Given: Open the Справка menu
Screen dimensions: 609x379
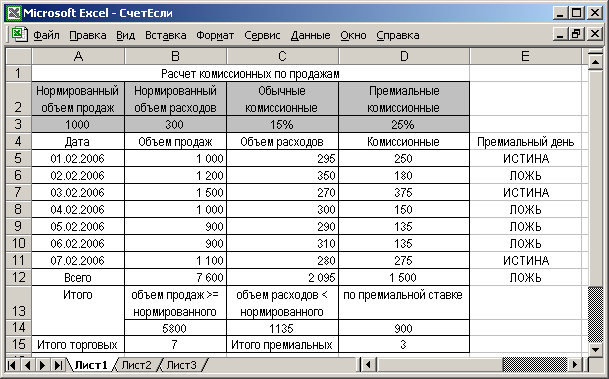Looking at the screenshot, I should [398, 35].
